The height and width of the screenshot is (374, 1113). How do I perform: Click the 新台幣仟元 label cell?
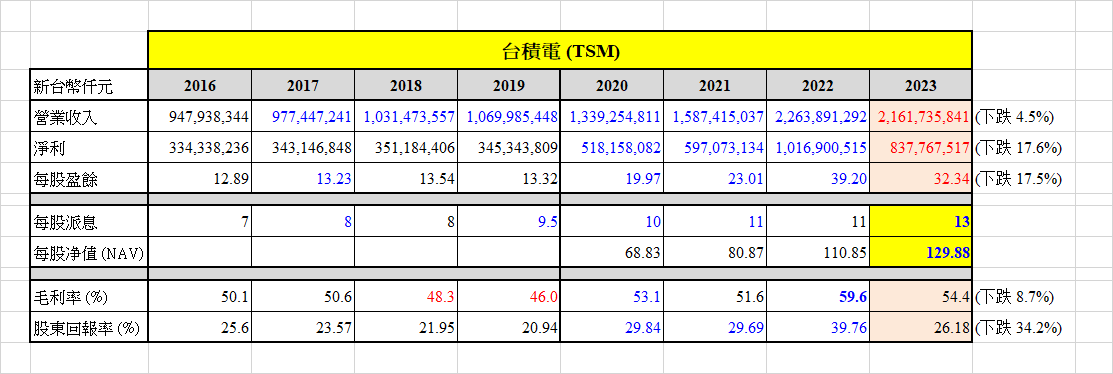89,86
